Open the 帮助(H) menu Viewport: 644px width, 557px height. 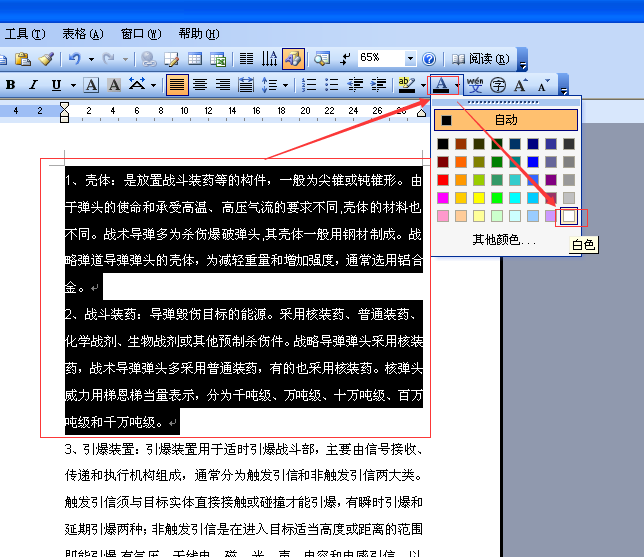[x=199, y=34]
